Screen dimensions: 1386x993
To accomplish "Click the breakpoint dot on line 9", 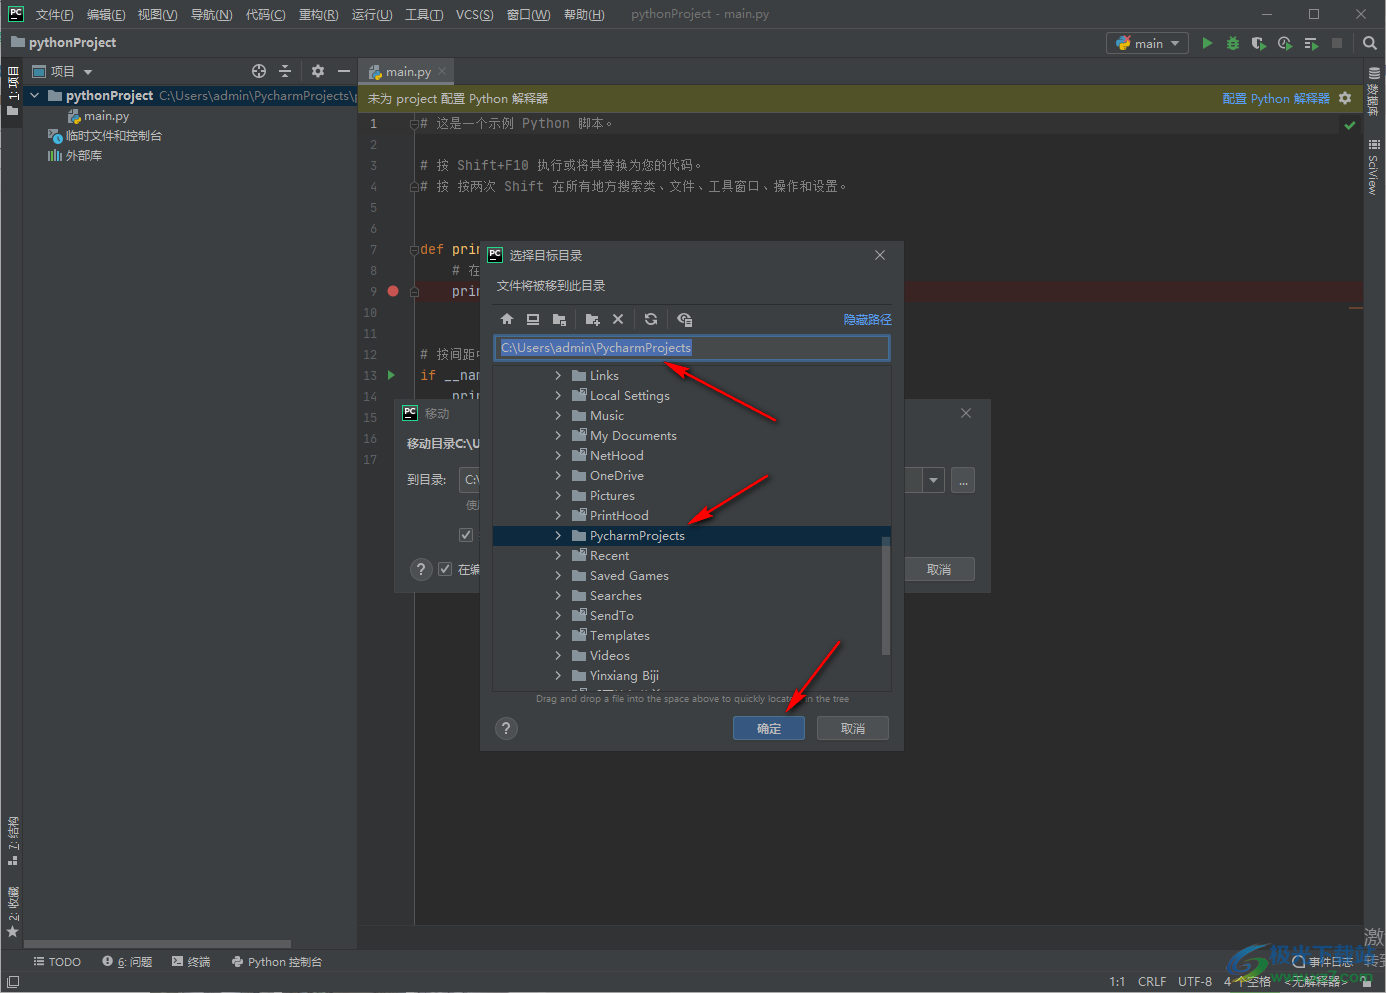I will coord(393,291).
